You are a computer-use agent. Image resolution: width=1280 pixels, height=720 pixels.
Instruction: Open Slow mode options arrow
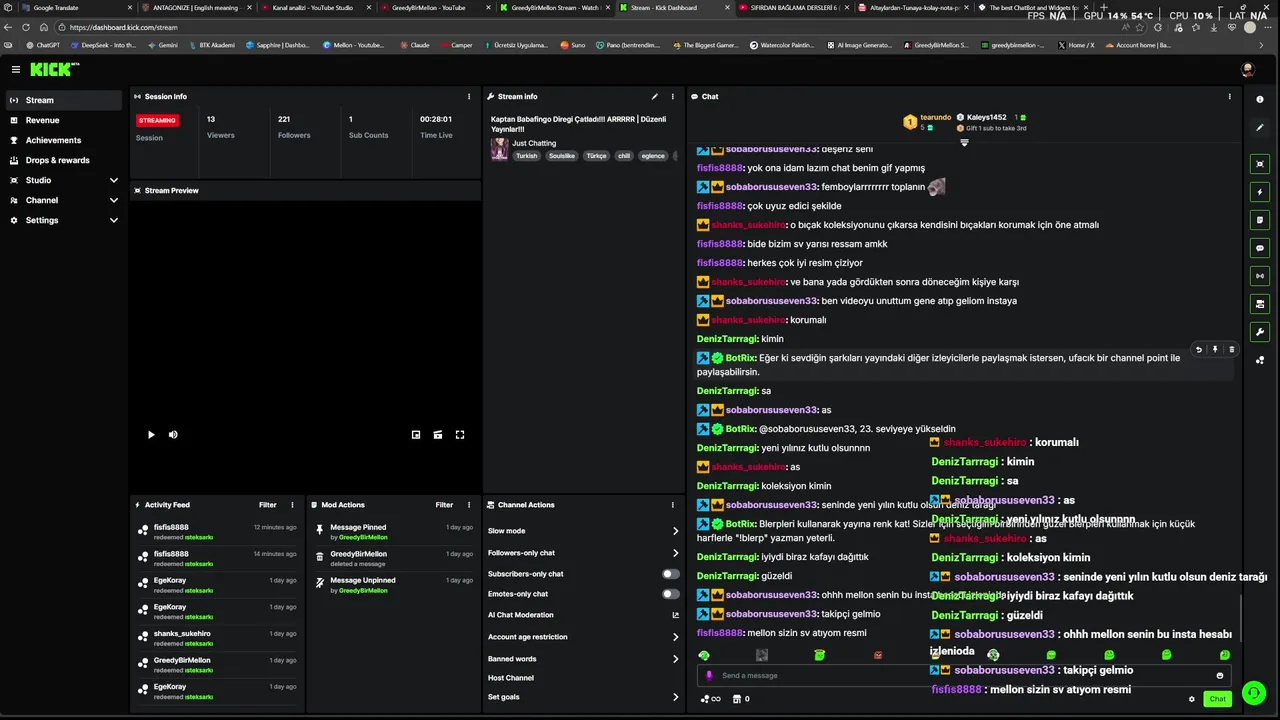[675, 531]
